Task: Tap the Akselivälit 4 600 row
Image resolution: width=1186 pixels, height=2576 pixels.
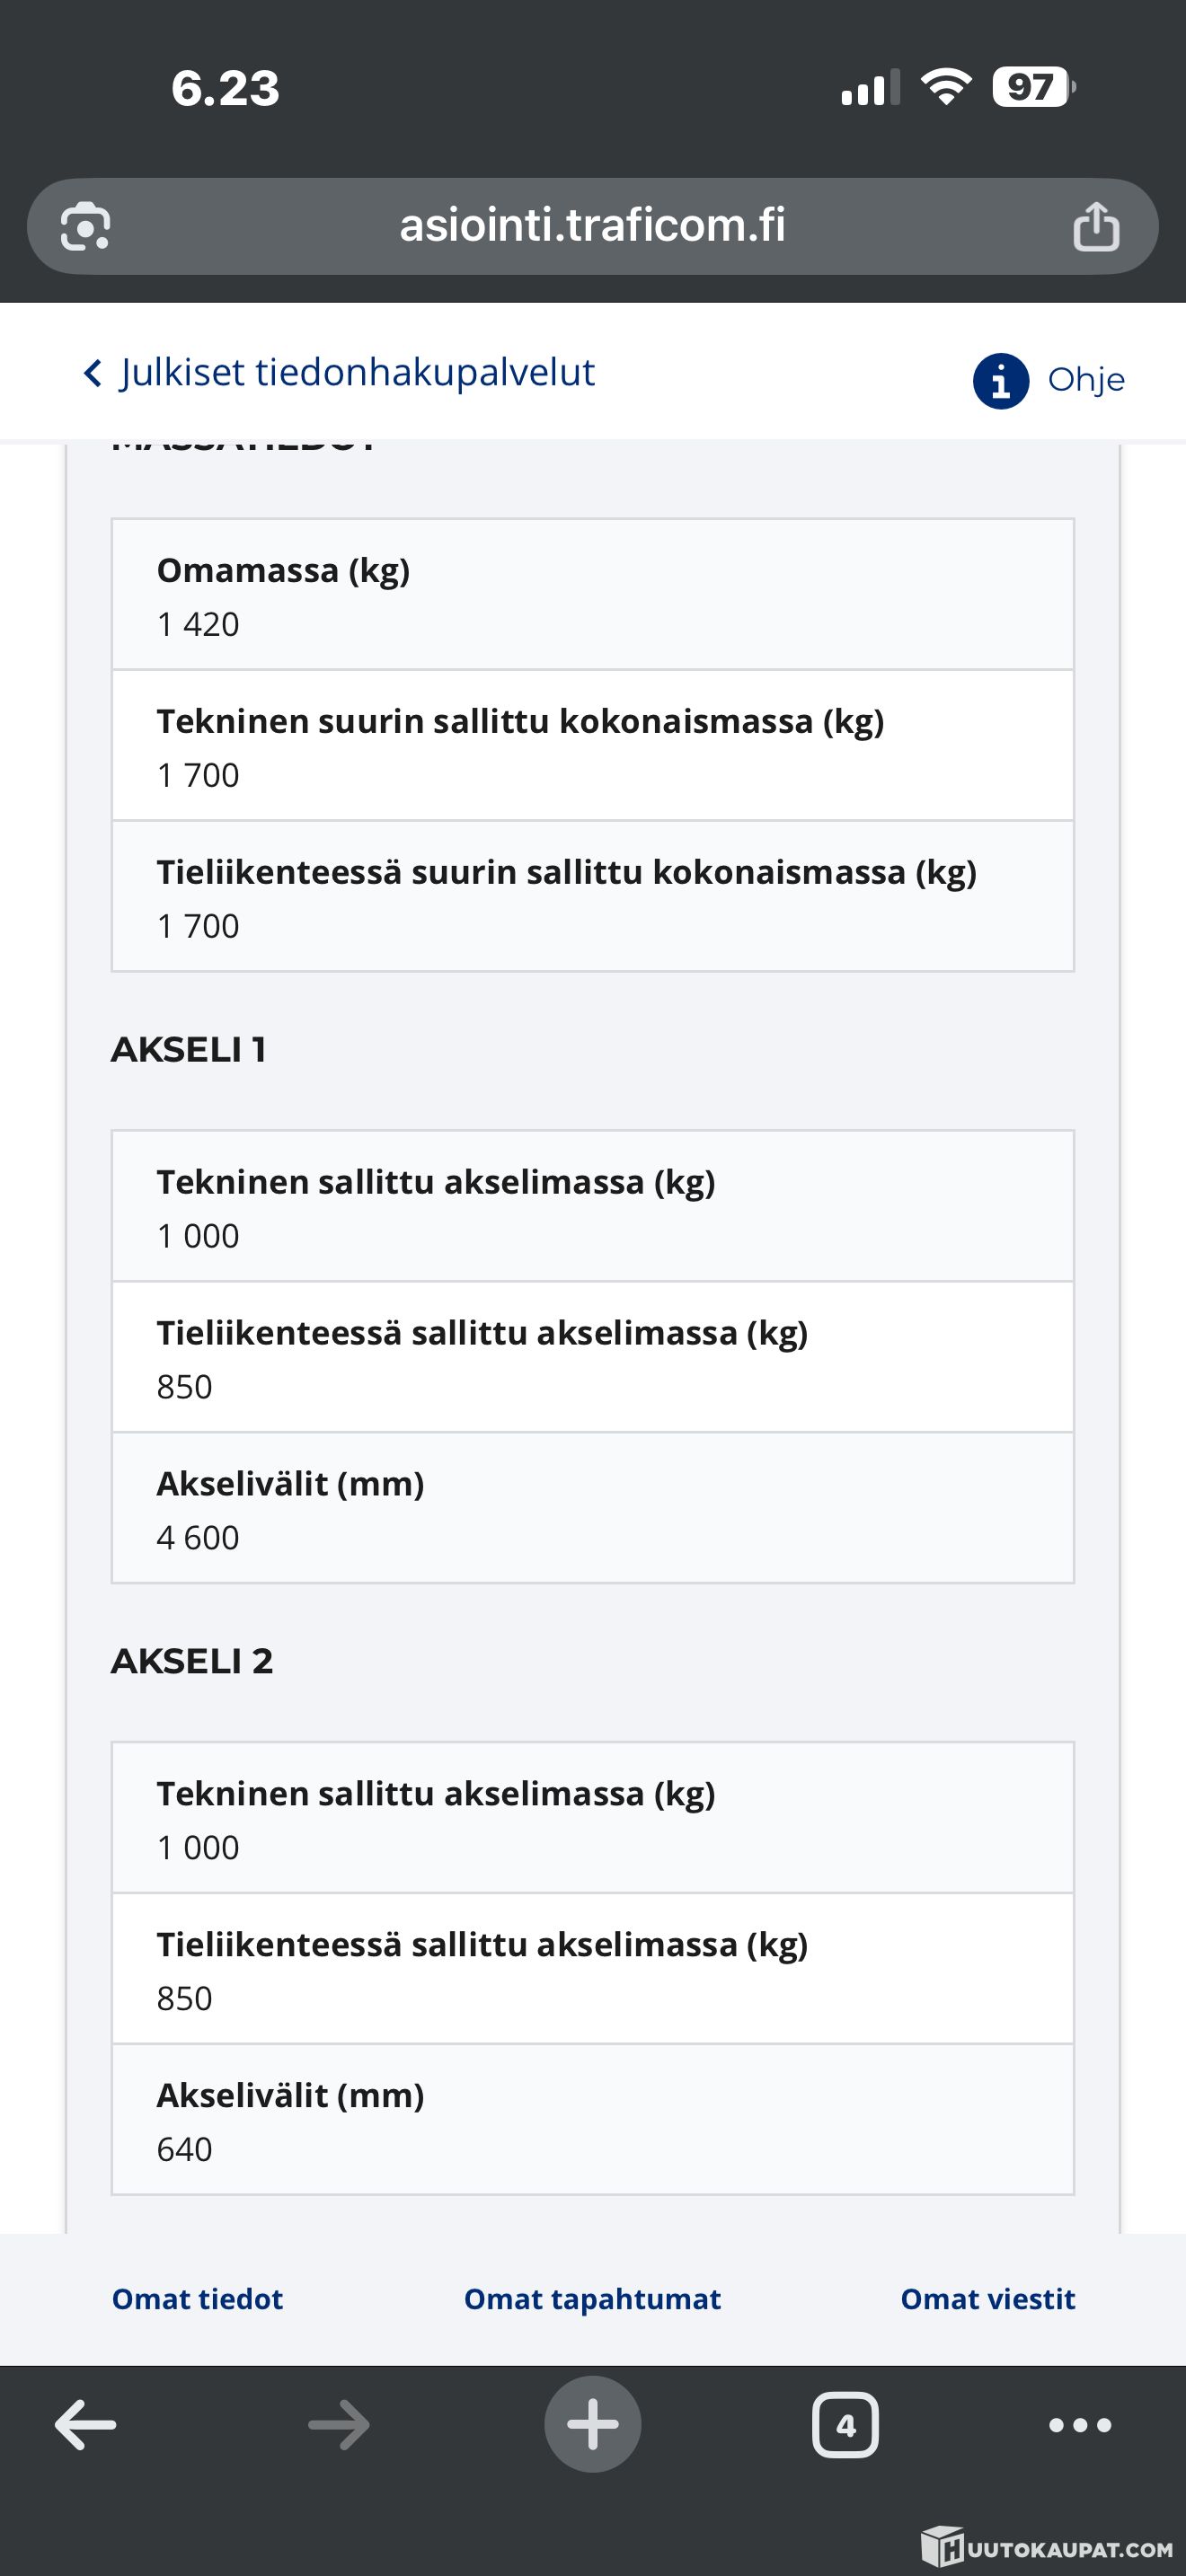Action: point(592,1509)
